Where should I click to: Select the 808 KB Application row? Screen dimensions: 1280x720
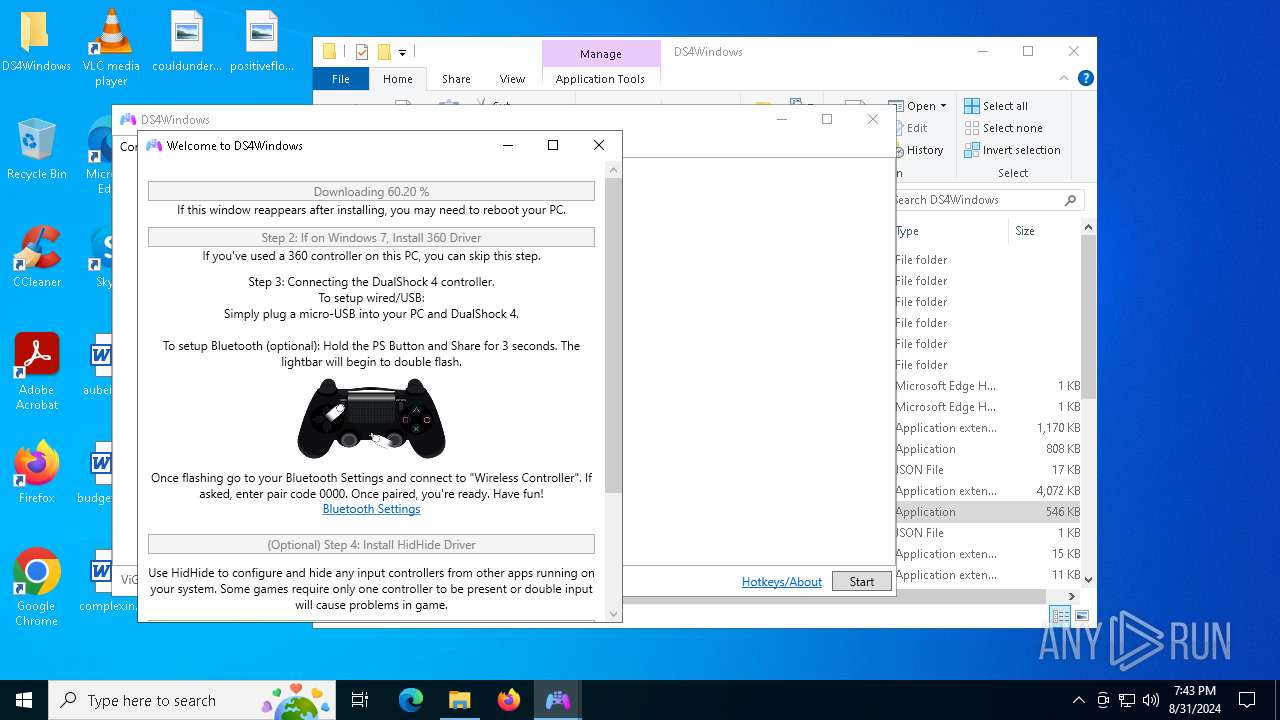pos(987,449)
